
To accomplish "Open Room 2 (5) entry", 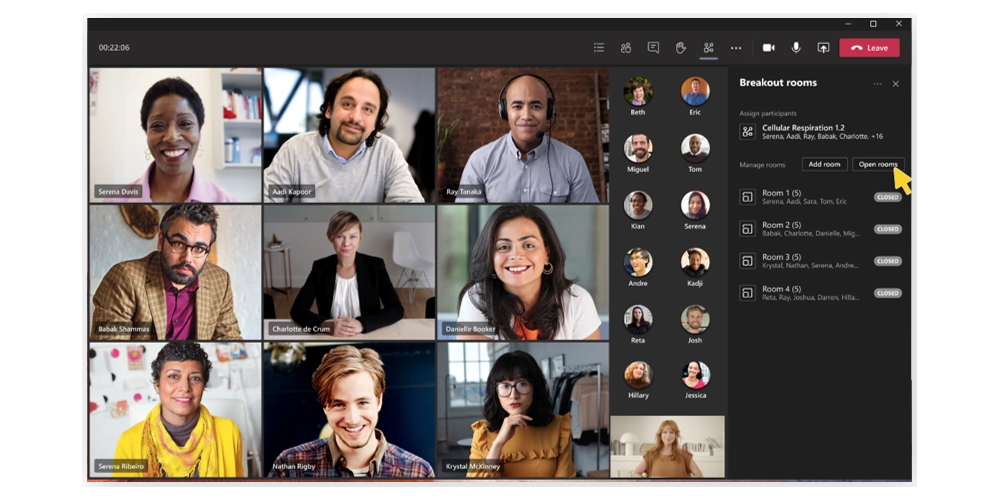I will 820,229.
